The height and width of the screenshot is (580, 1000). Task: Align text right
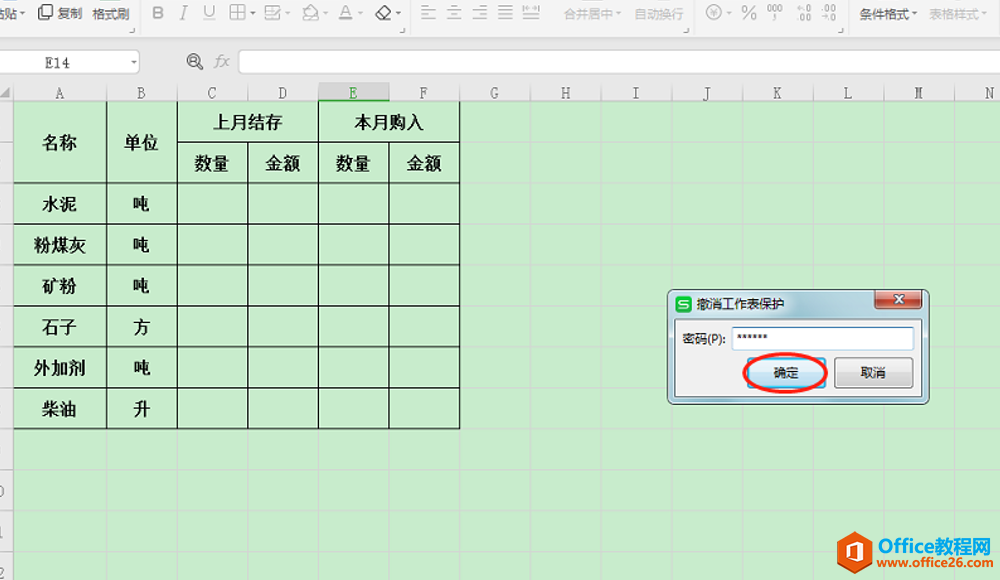pyautogui.click(x=480, y=12)
